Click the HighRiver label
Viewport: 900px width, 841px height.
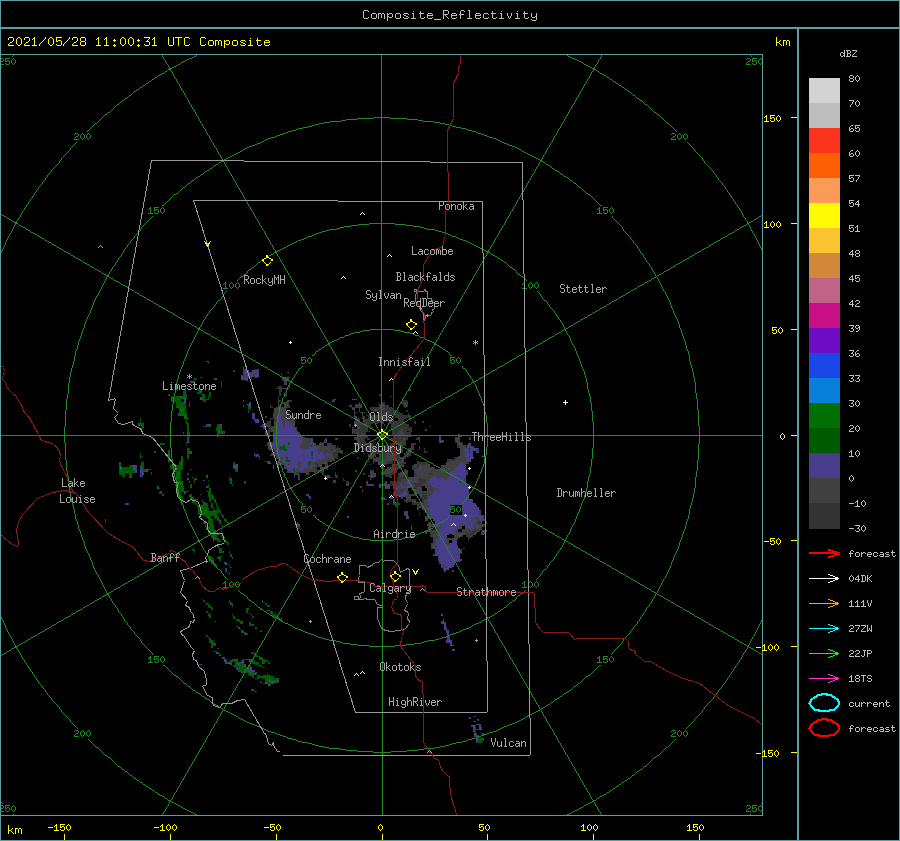coord(415,702)
